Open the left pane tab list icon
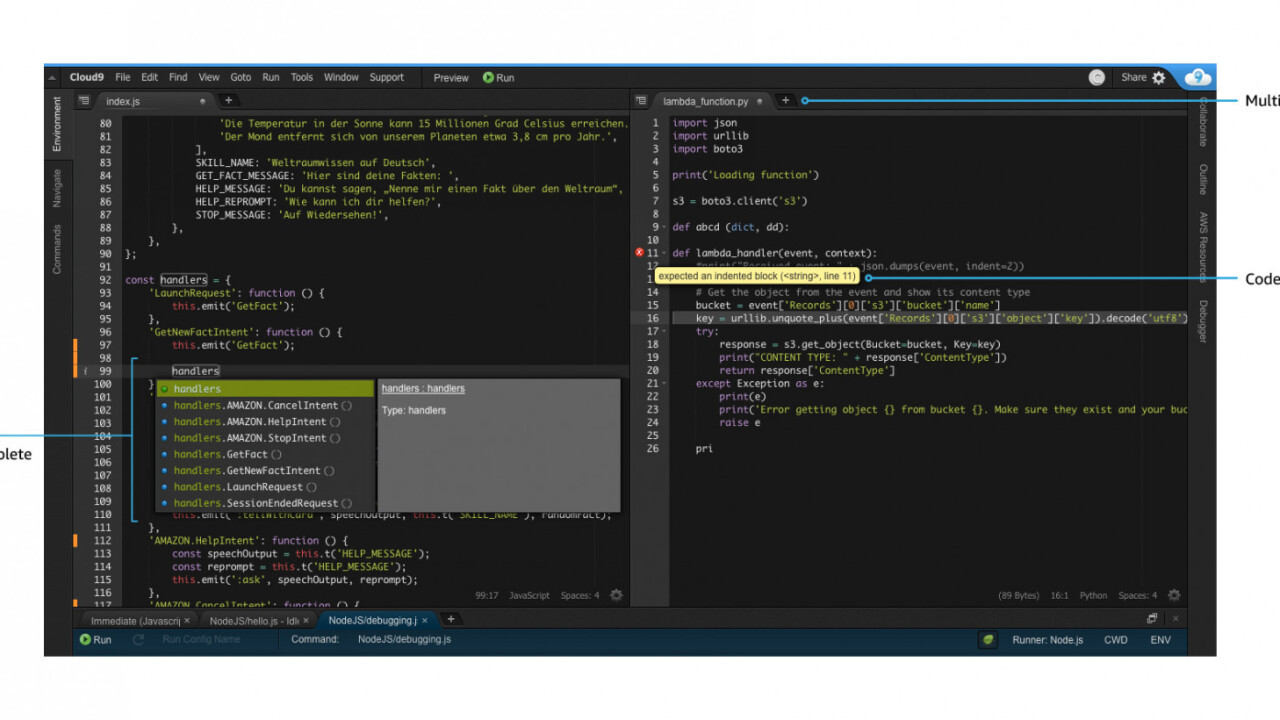 point(84,101)
